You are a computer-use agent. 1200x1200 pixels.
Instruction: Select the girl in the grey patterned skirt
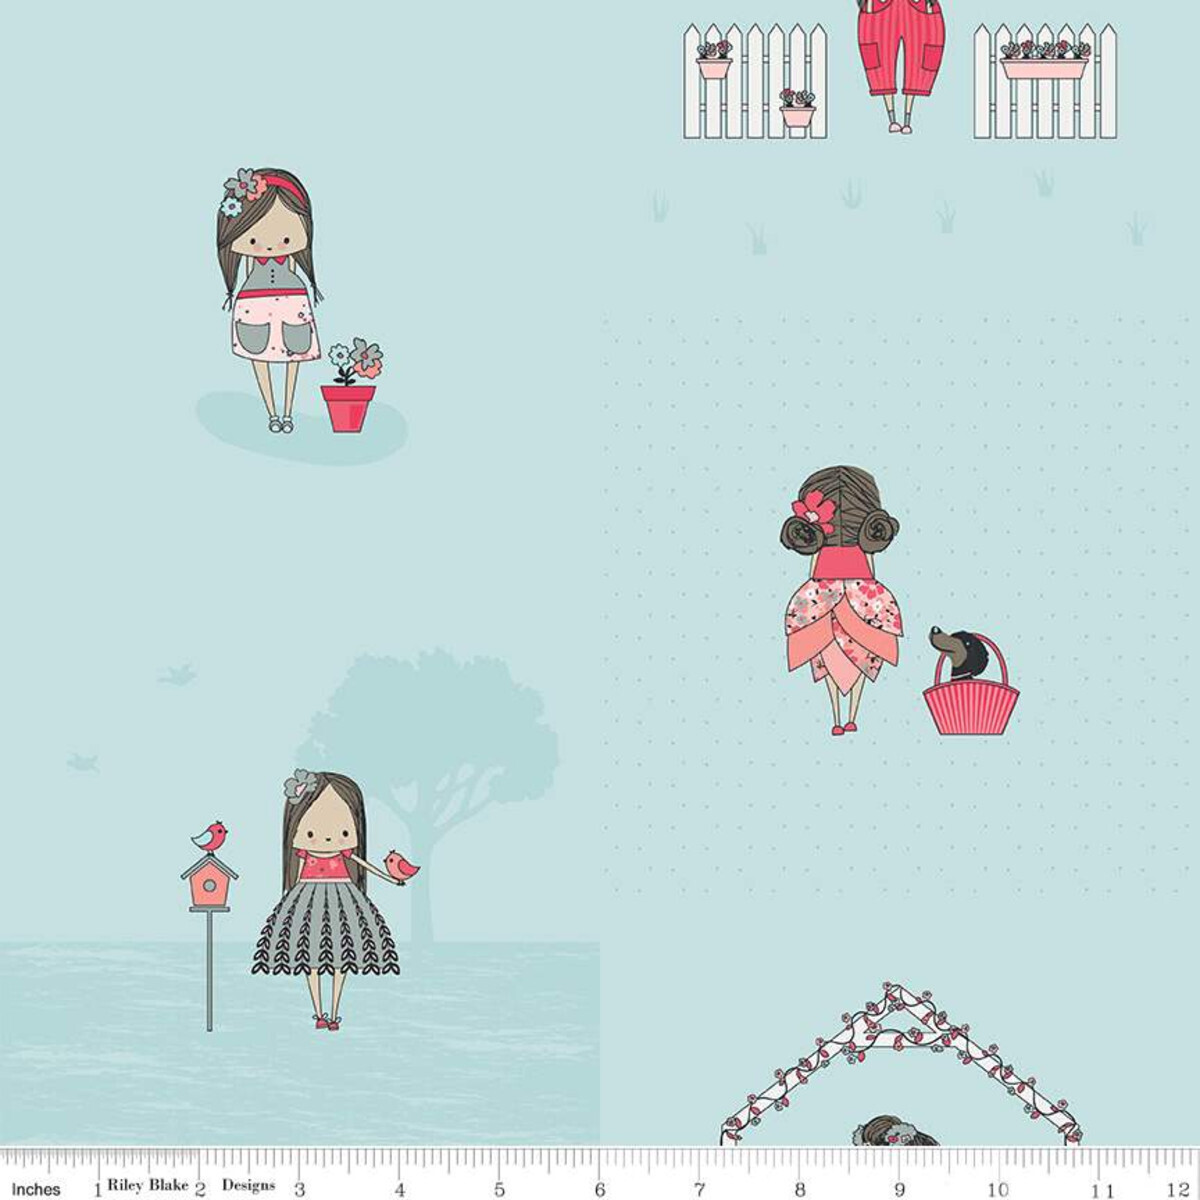point(325,900)
